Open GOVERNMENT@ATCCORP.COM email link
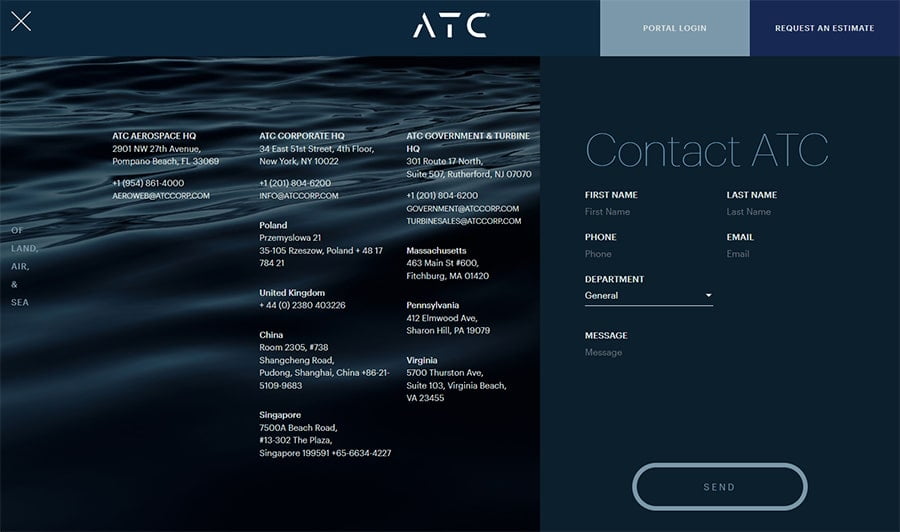The height and width of the screenshot is (532, 900). pos(462,209)
